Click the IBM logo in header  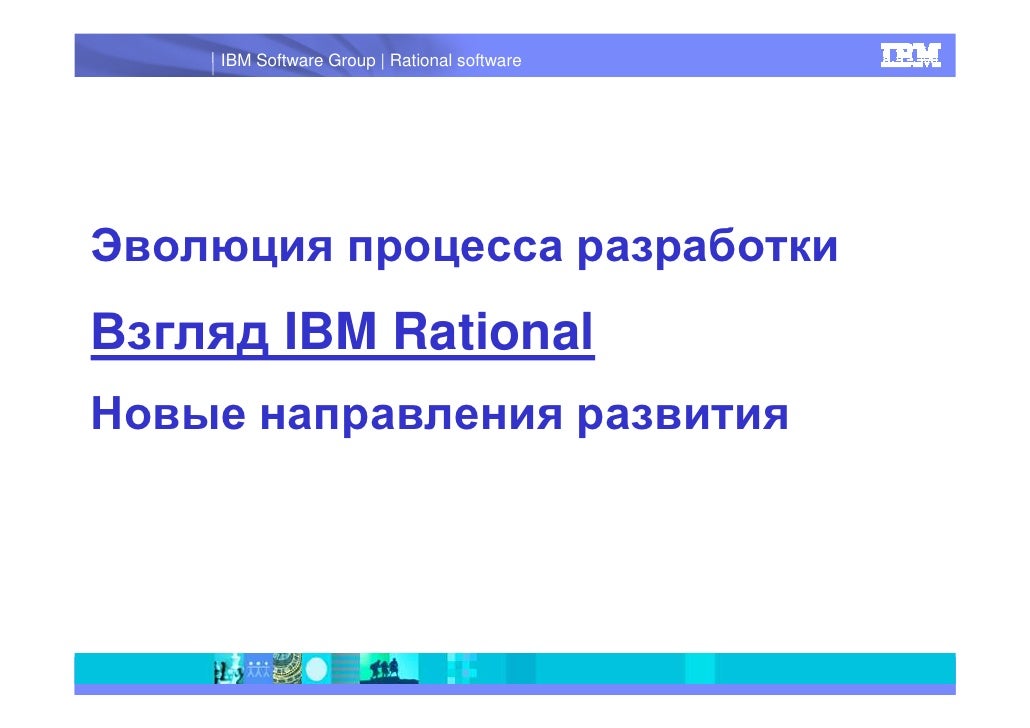tap(910, 55)
